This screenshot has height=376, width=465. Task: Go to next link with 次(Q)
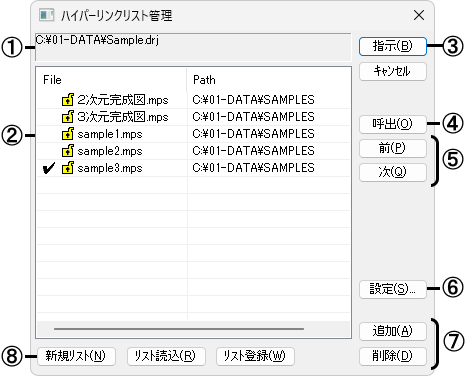(393, 172)
